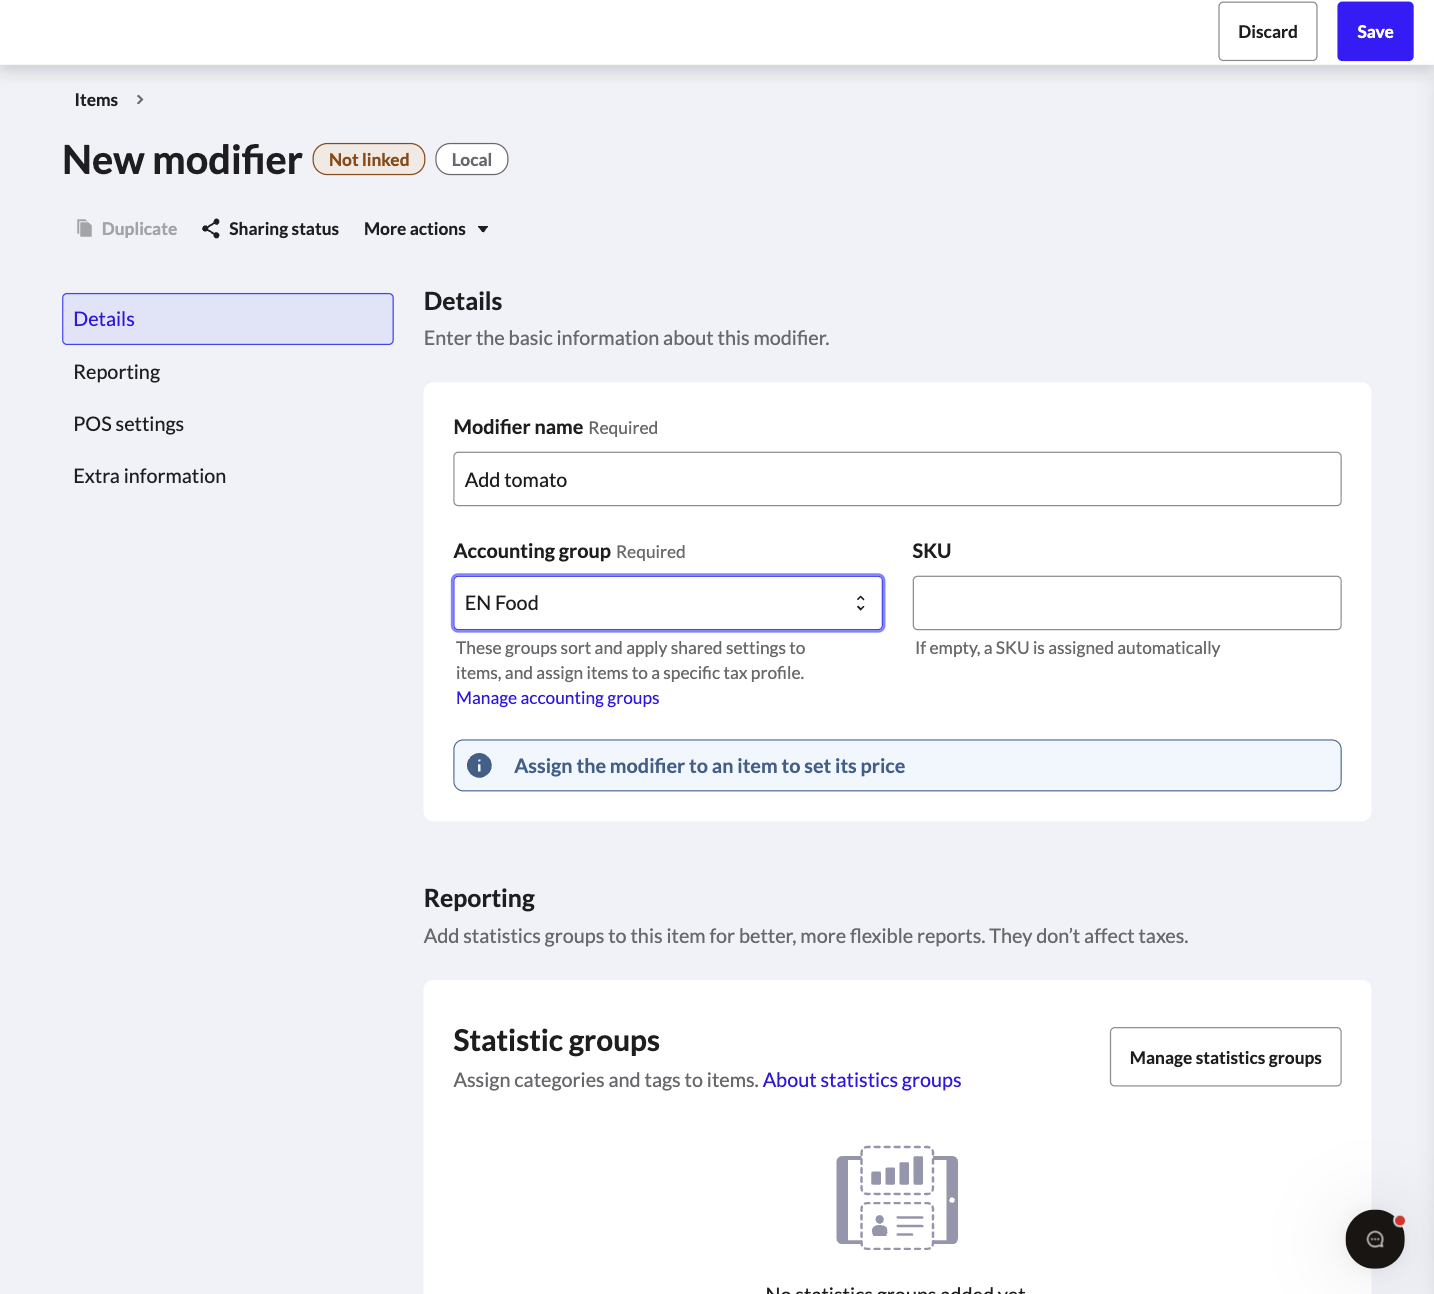The image size is (1434, 1294).
Task: Click the Sharing status share icon
Action: click(211, 229)
